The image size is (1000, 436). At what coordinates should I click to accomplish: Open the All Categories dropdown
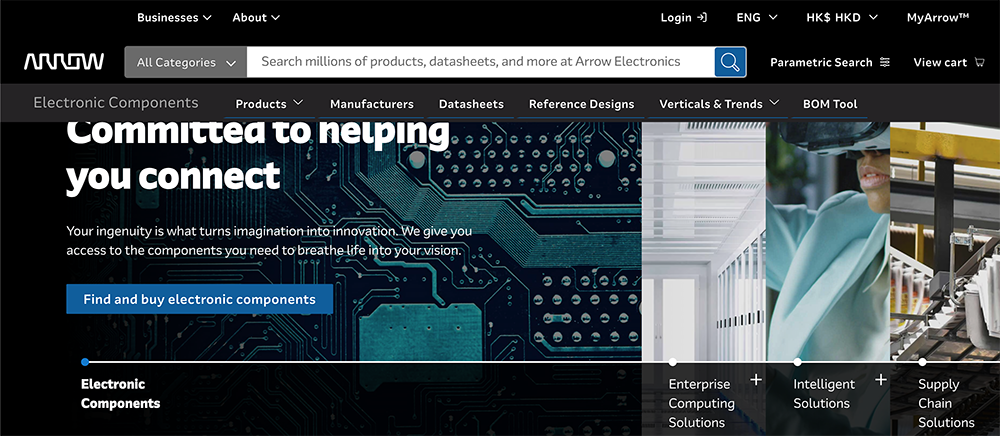(x=186, y=62)
